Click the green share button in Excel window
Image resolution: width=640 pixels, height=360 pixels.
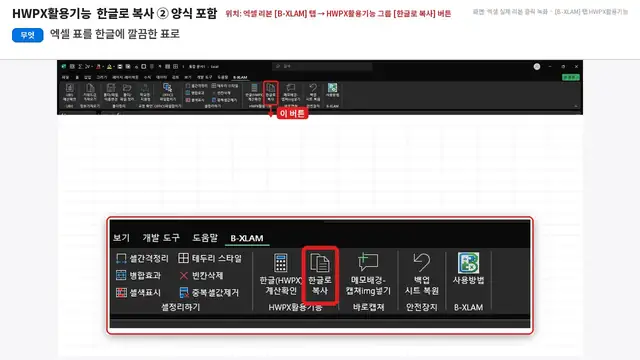pyautogui.click(x=570, y=77)
